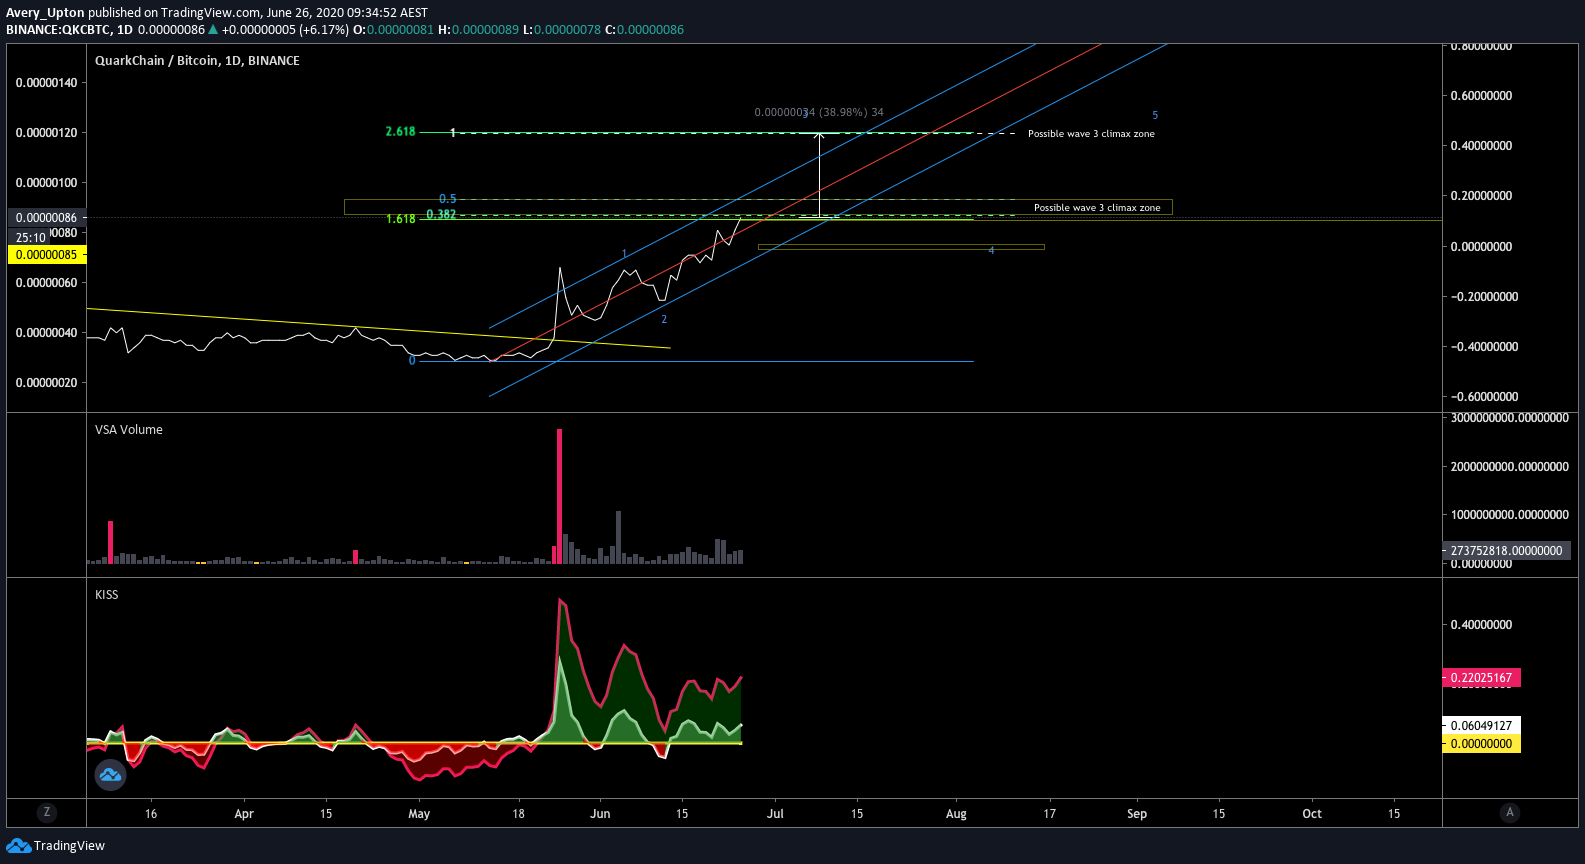Viewport: 1585px width, 864px height.
Task: Click the 0.382 Fibonacci level label
Action: point(441,214)
